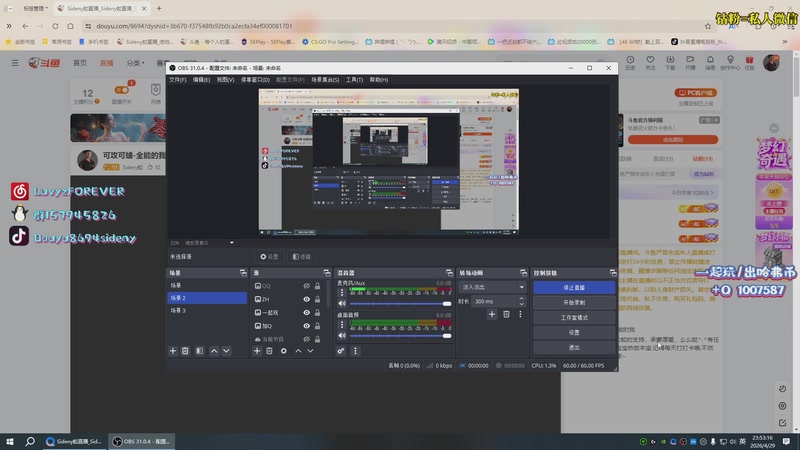The image size is (800, 450).
Task: Open Windows Start menu on taskbar
Action: [10, 441]
